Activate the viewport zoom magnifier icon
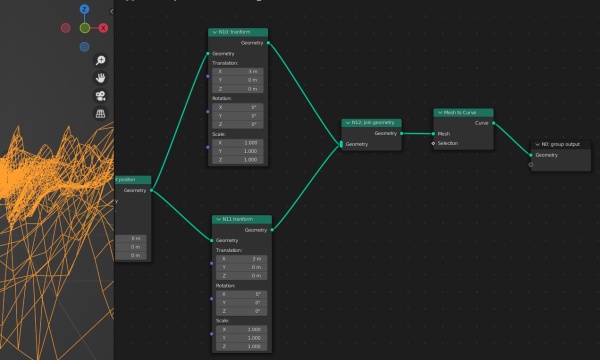 pos(101,60)
